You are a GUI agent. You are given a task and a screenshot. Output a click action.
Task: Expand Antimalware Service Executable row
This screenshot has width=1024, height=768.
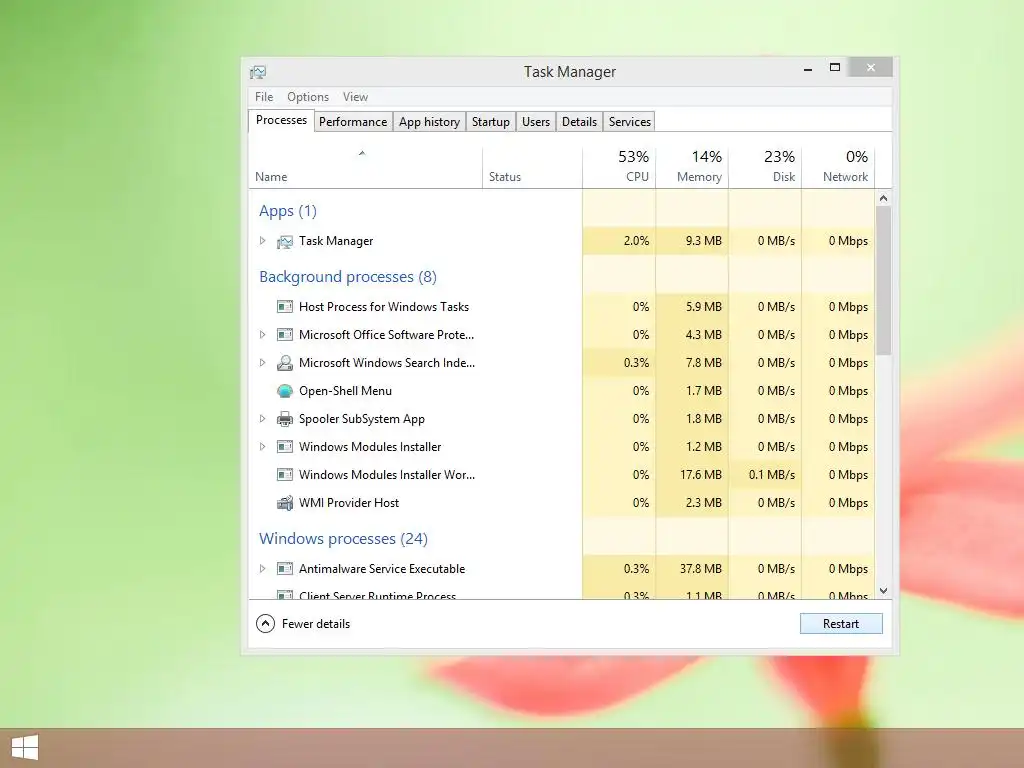pos(263,569)
